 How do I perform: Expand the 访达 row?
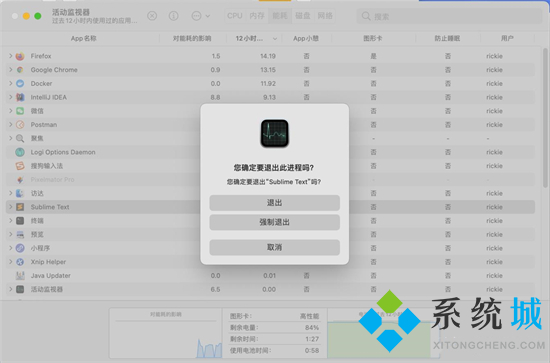[11, 193]
